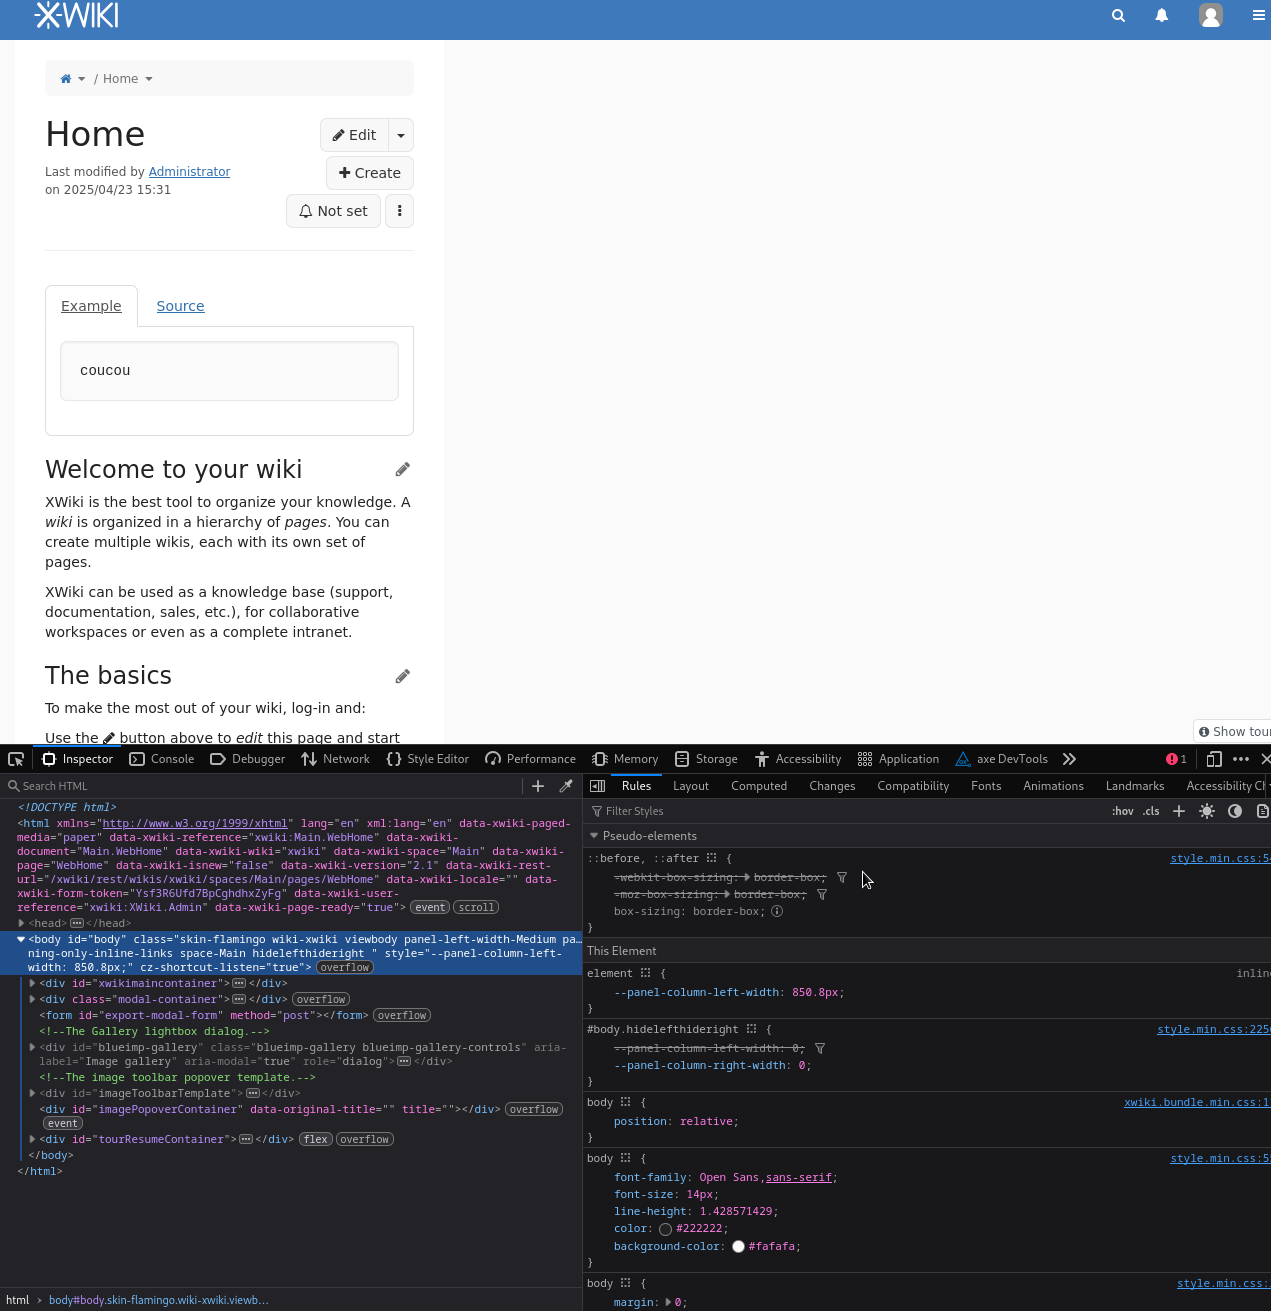
Task: Collapse the Pseudo-elements section
Action: (x=594, y=836)
